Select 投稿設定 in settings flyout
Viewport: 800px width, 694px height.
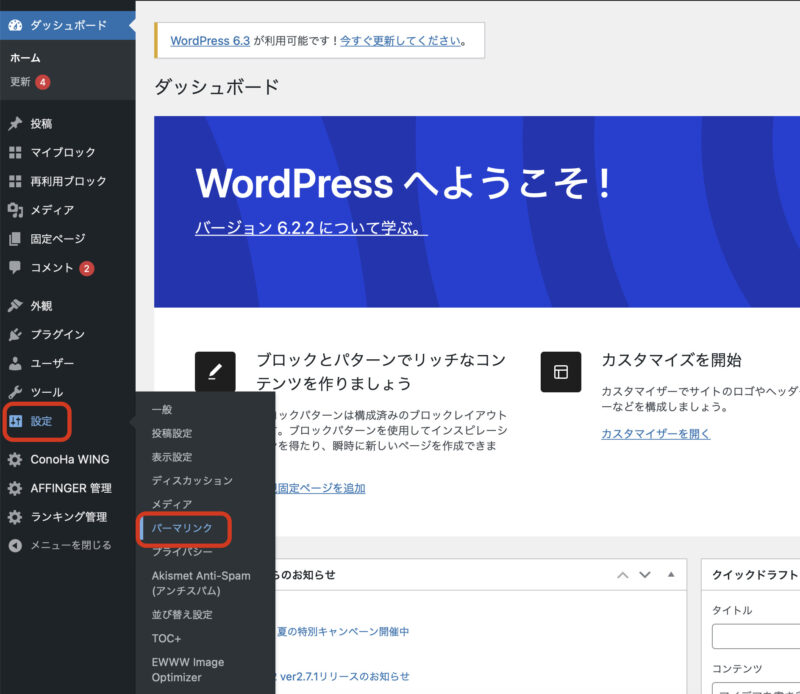click(171, 433)
